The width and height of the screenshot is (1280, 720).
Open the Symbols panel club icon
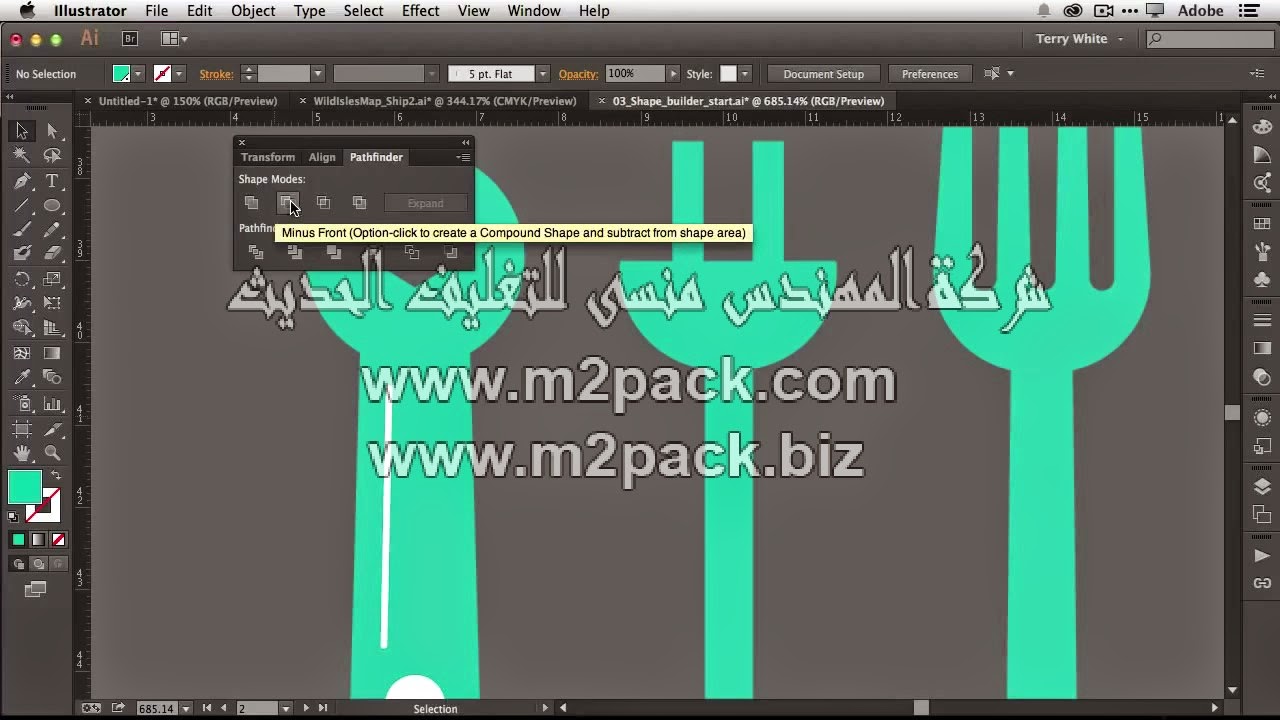1262,281
